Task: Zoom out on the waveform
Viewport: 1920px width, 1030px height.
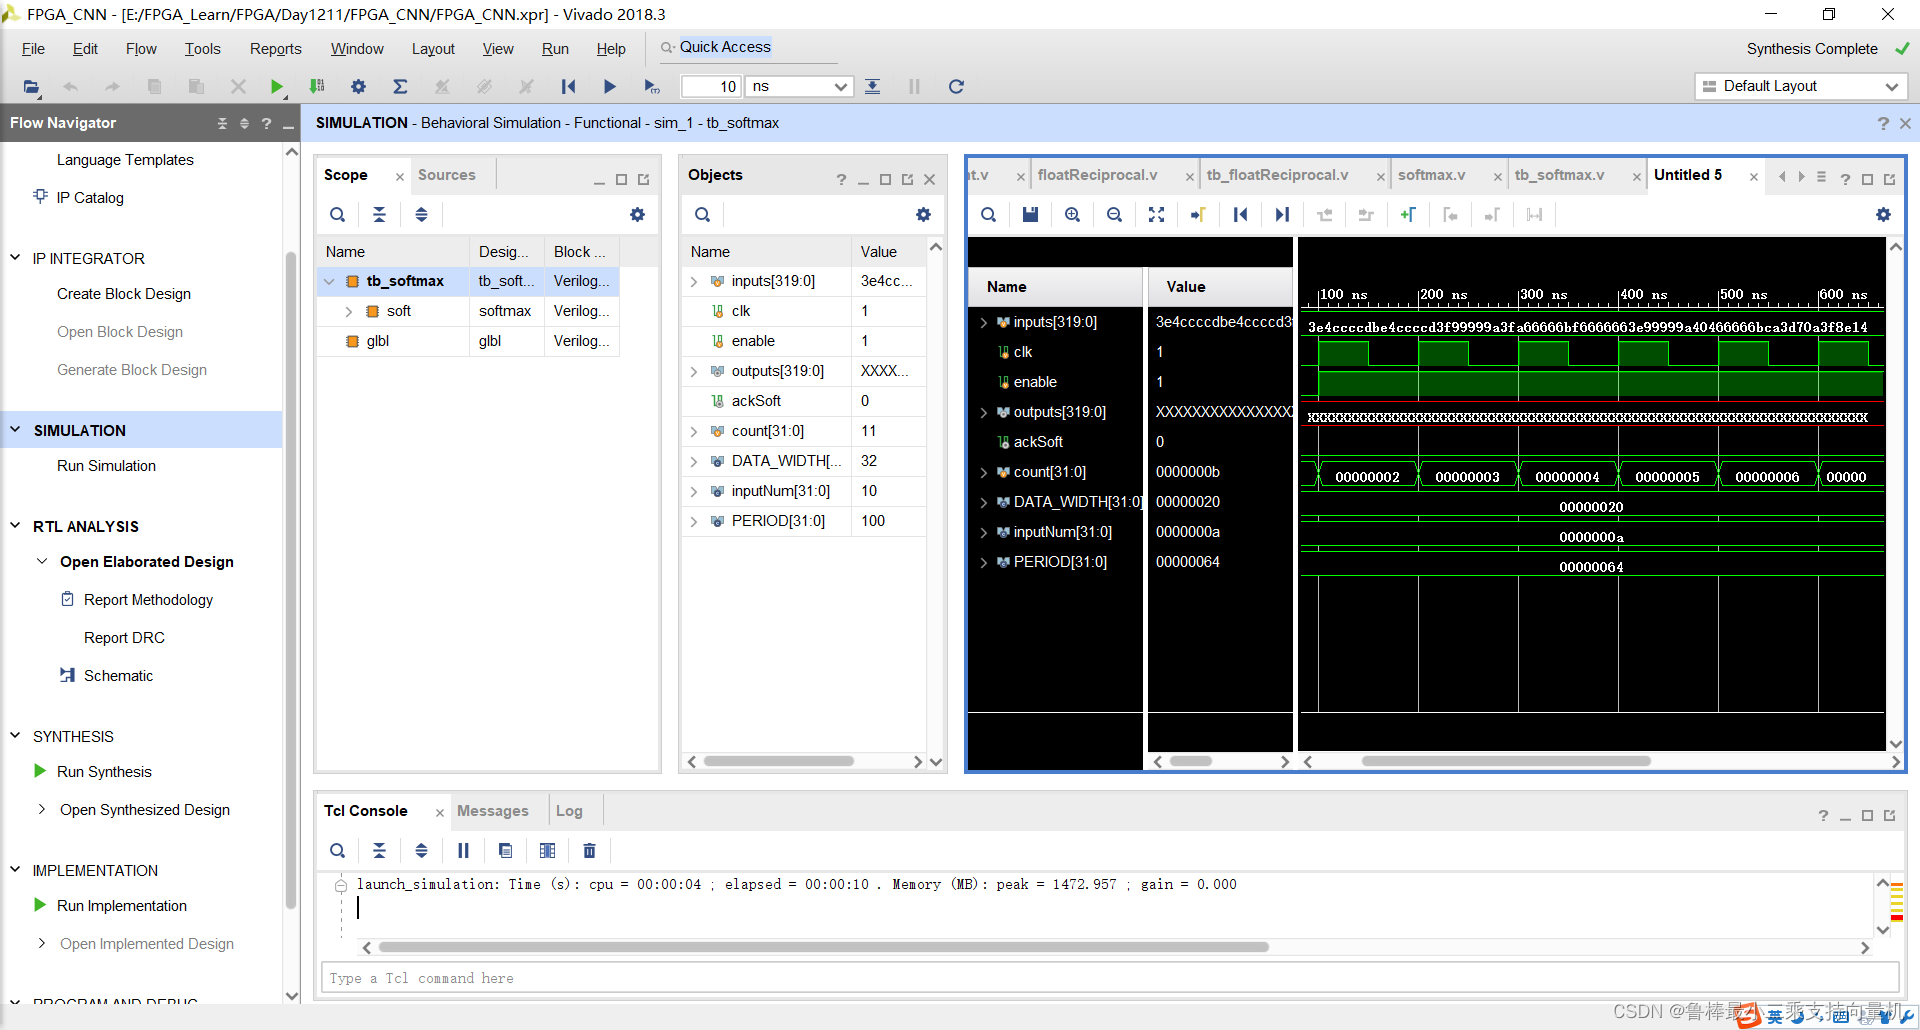Action: click(x=1114, y=215)
